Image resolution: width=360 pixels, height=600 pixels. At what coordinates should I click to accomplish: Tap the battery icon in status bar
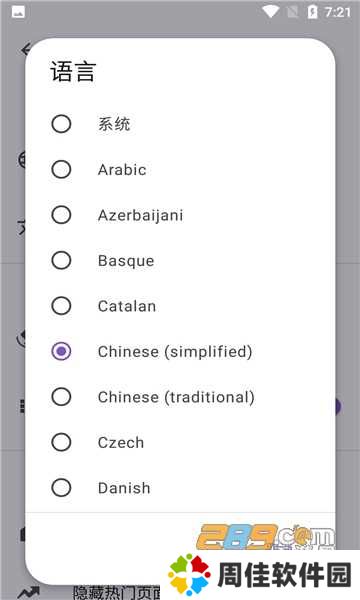click(x=313, y=12)
